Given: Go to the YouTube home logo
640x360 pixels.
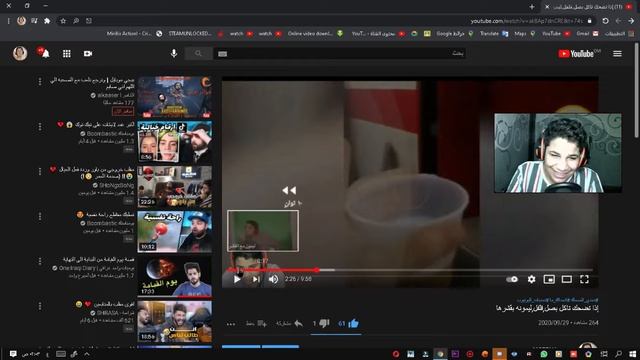Looking at the screenshot, I should tap(576, 53).
